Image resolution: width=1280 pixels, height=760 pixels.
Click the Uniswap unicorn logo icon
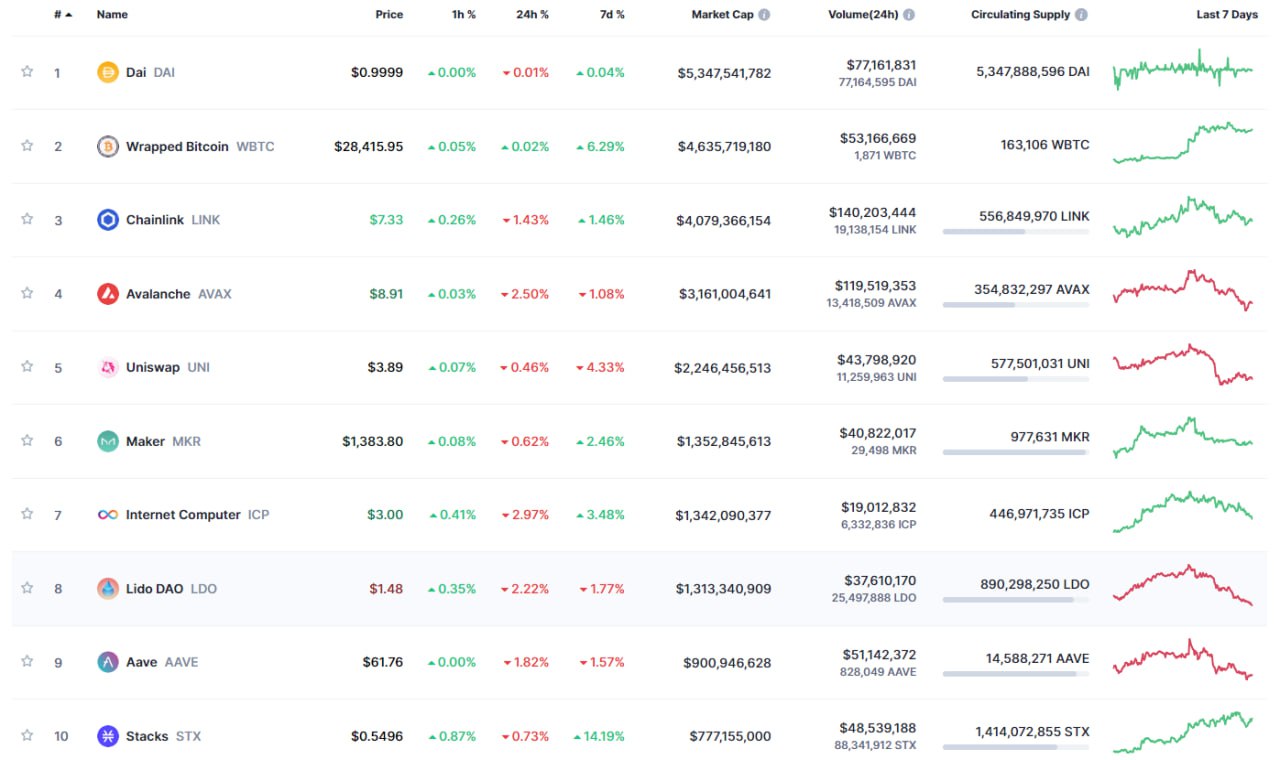108,368
